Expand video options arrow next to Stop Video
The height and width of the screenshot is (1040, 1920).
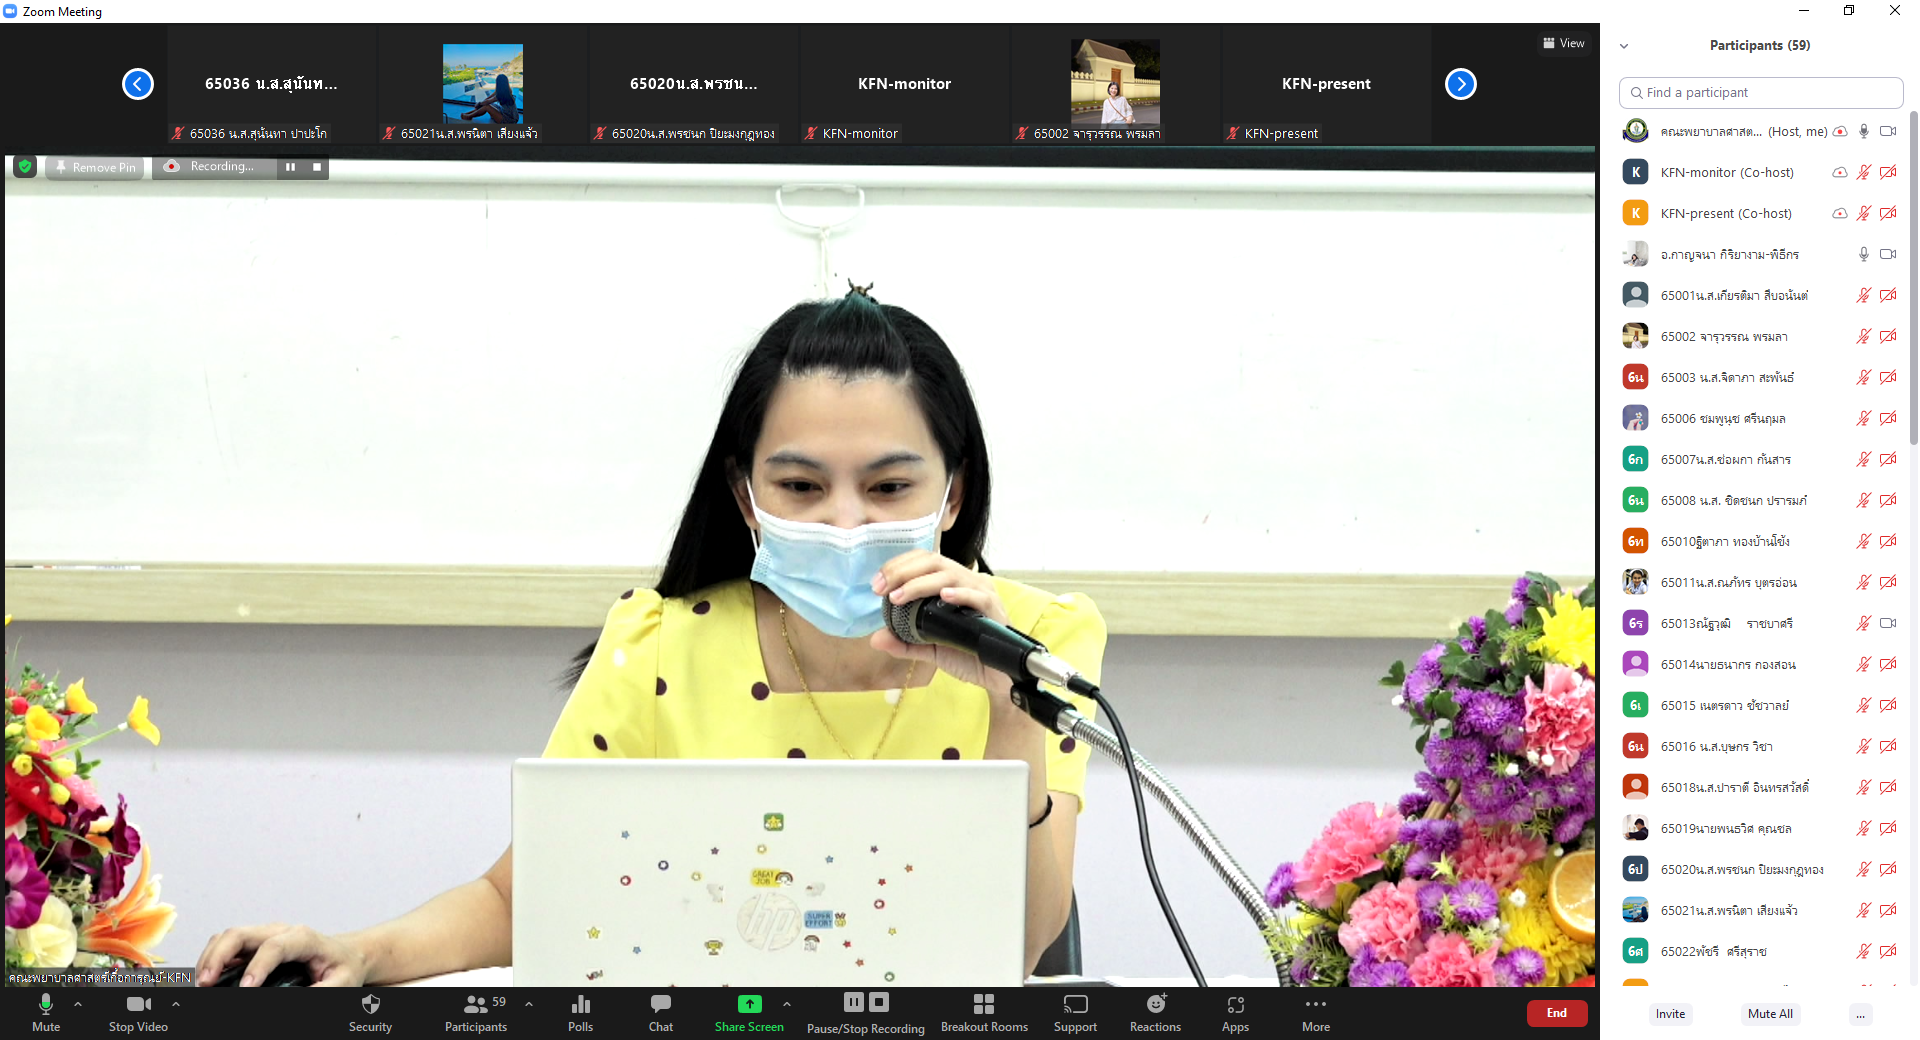pos(176,1003)
